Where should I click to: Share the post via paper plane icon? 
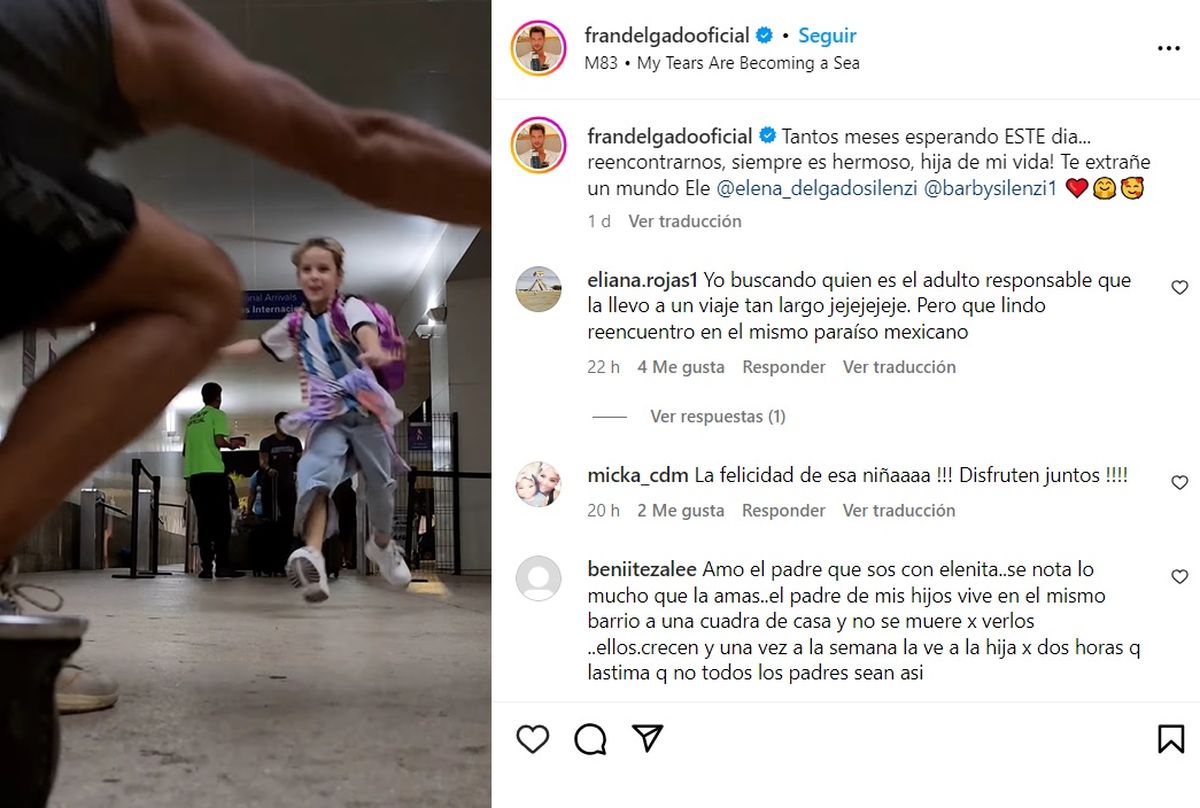[649, 738]
